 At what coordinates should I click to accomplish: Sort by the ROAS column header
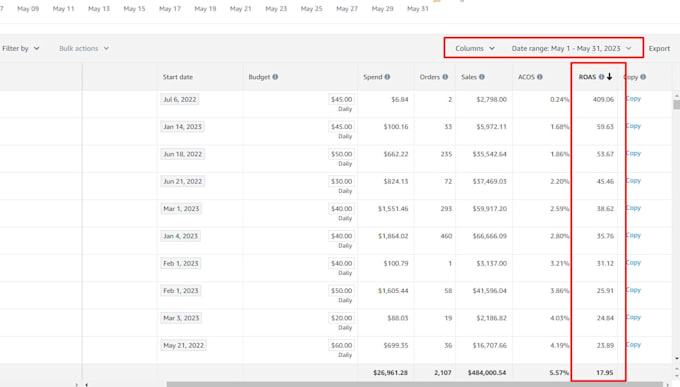587,77
